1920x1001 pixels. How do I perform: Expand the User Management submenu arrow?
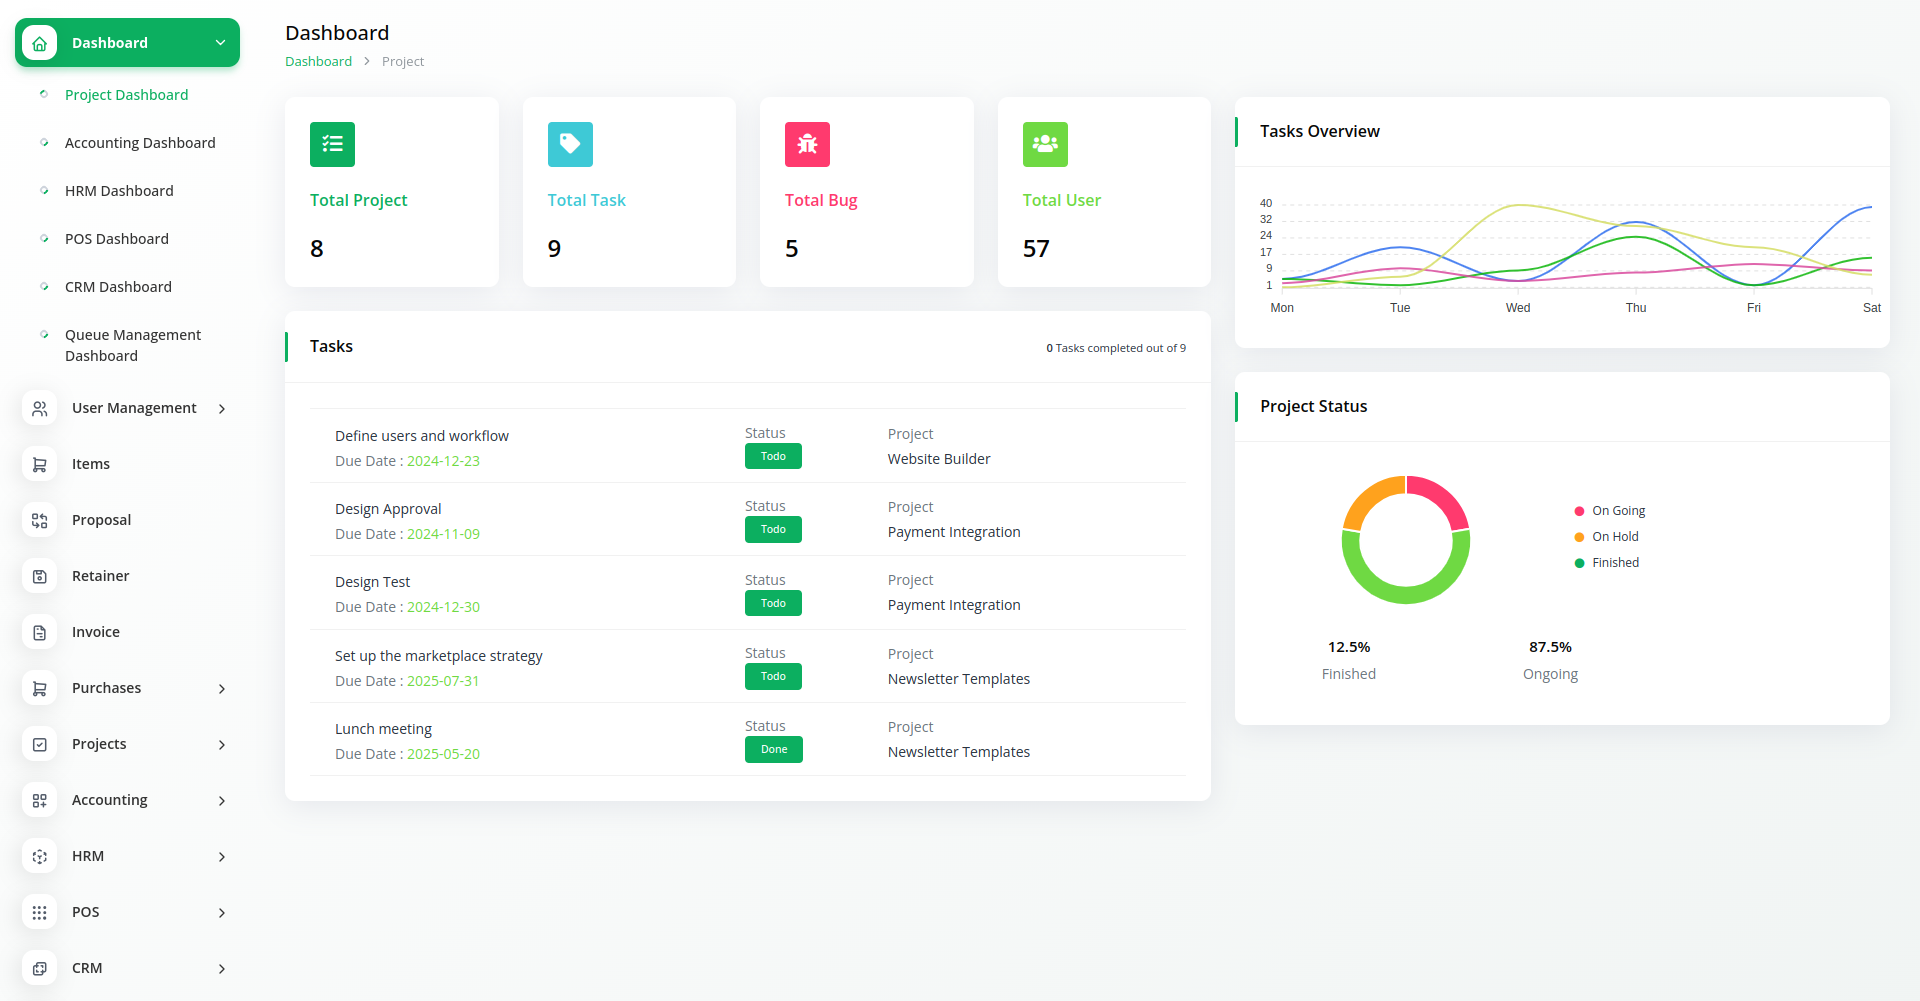pyautogui.click(x=222, y=409)
